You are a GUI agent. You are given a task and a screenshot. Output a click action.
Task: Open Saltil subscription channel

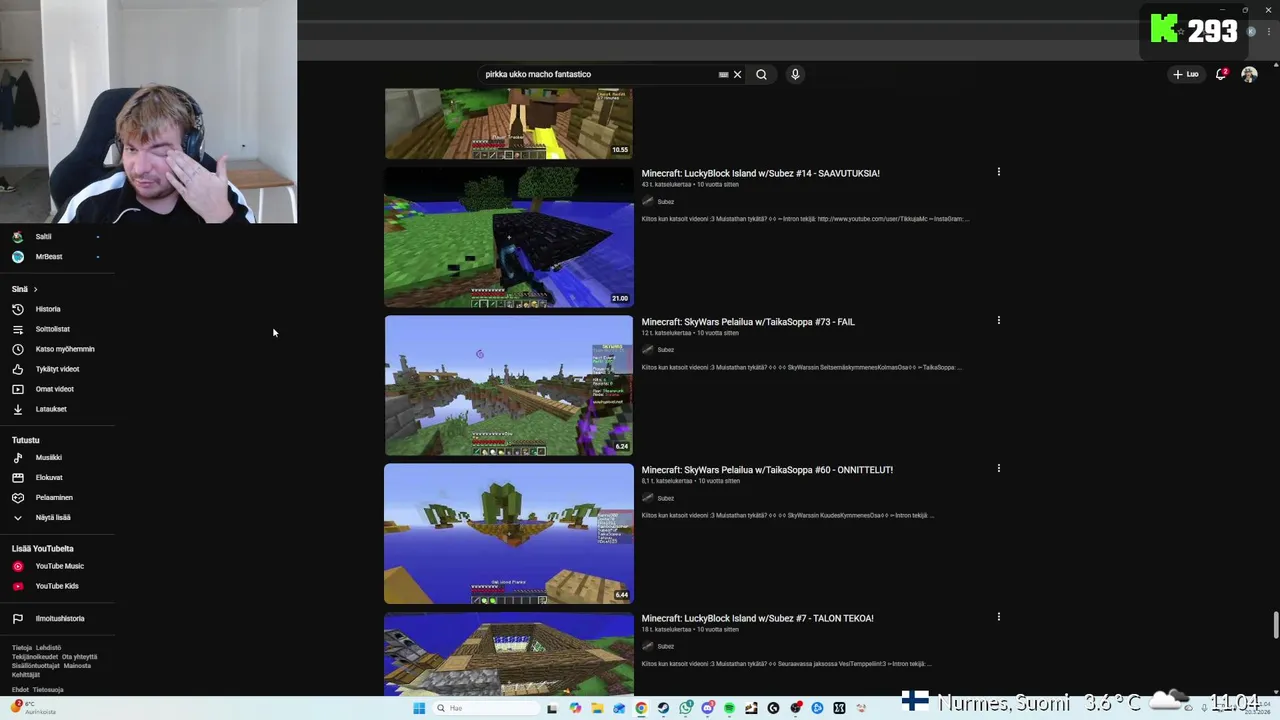tap(43, 237)
